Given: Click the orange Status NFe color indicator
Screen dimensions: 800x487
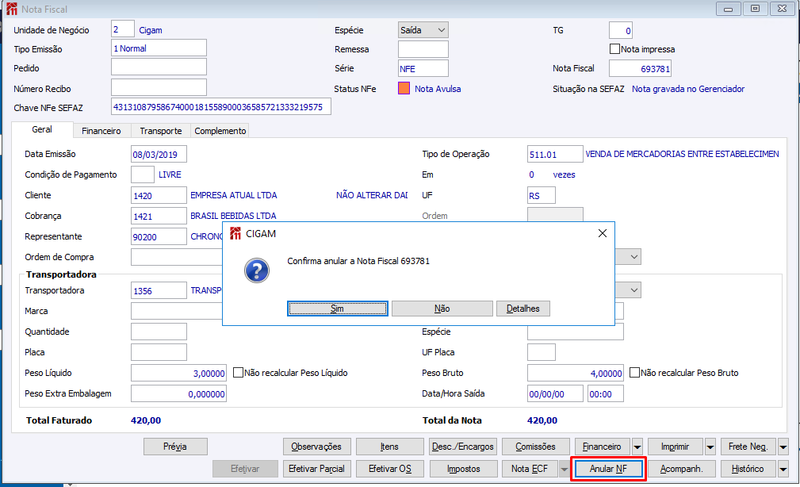Looking at the screenshot, I should 404,89.
